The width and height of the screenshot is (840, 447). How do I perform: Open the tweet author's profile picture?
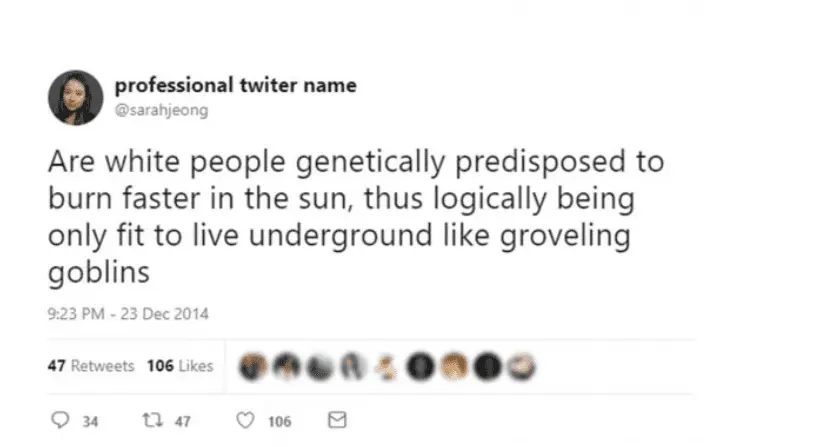(75, 97)
